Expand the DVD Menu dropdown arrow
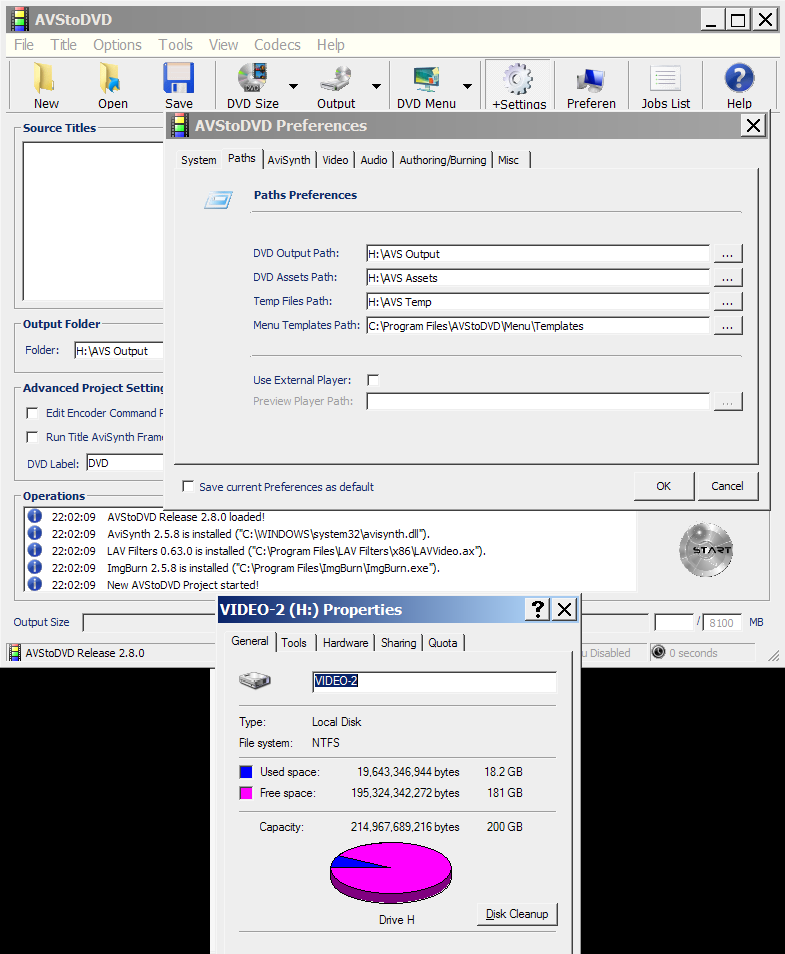This screenshot has width=785, height=954. pyautogui.click(x=467, y=86)
